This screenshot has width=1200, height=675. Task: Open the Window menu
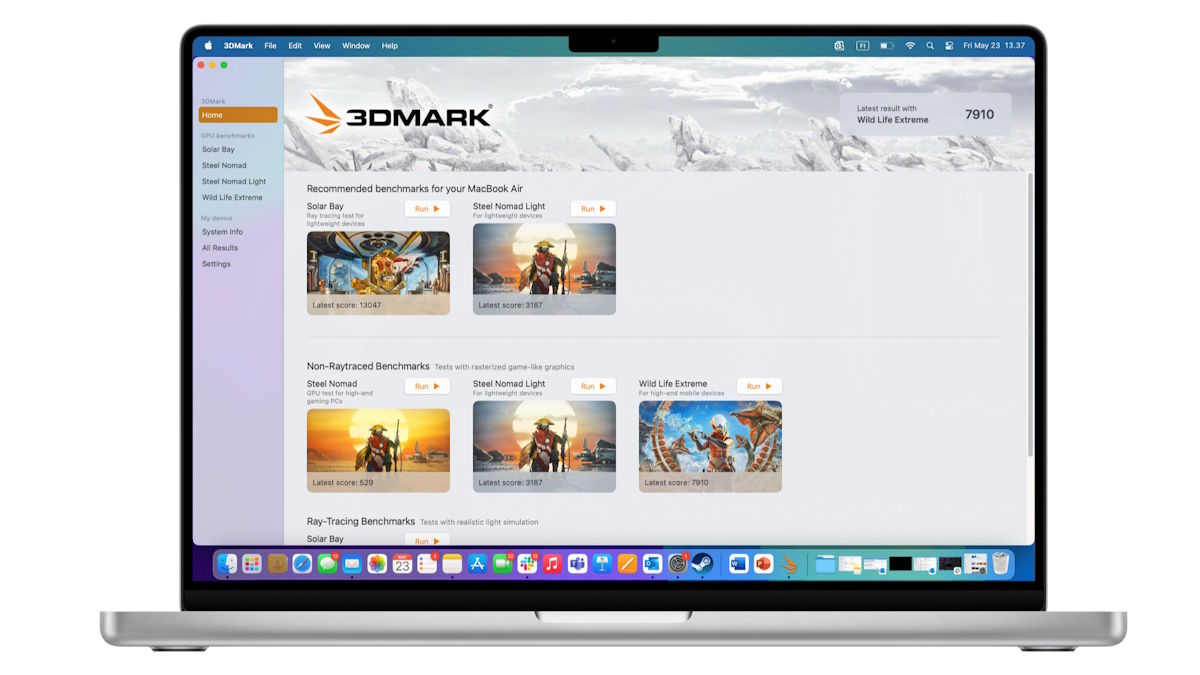pyautogui.click(x=356, y=46)
